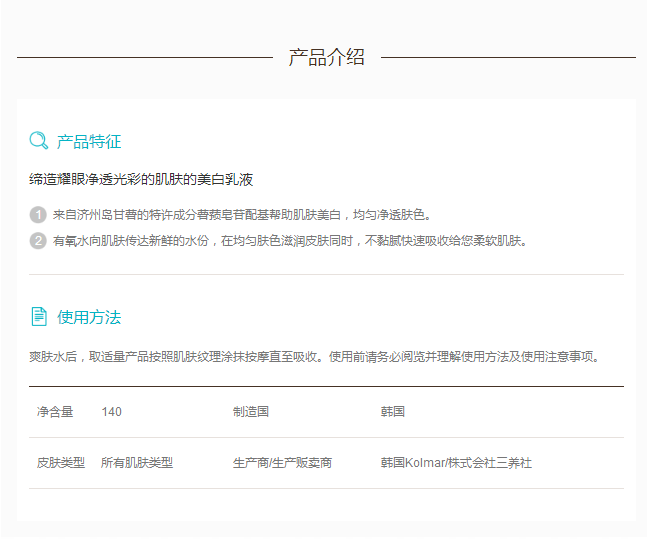Click the 生产商/生产贩卖商 label
The width and height of the screenshot is (647, 539).
[x=282, y=463]
